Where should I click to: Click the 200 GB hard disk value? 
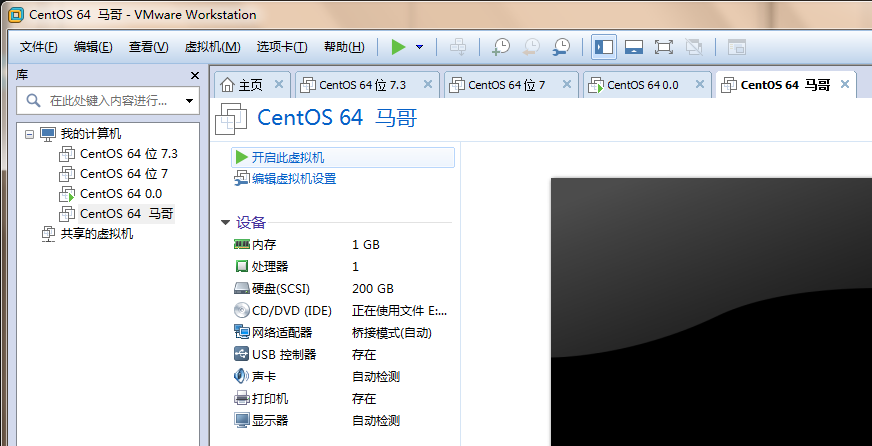pos(373,289)
